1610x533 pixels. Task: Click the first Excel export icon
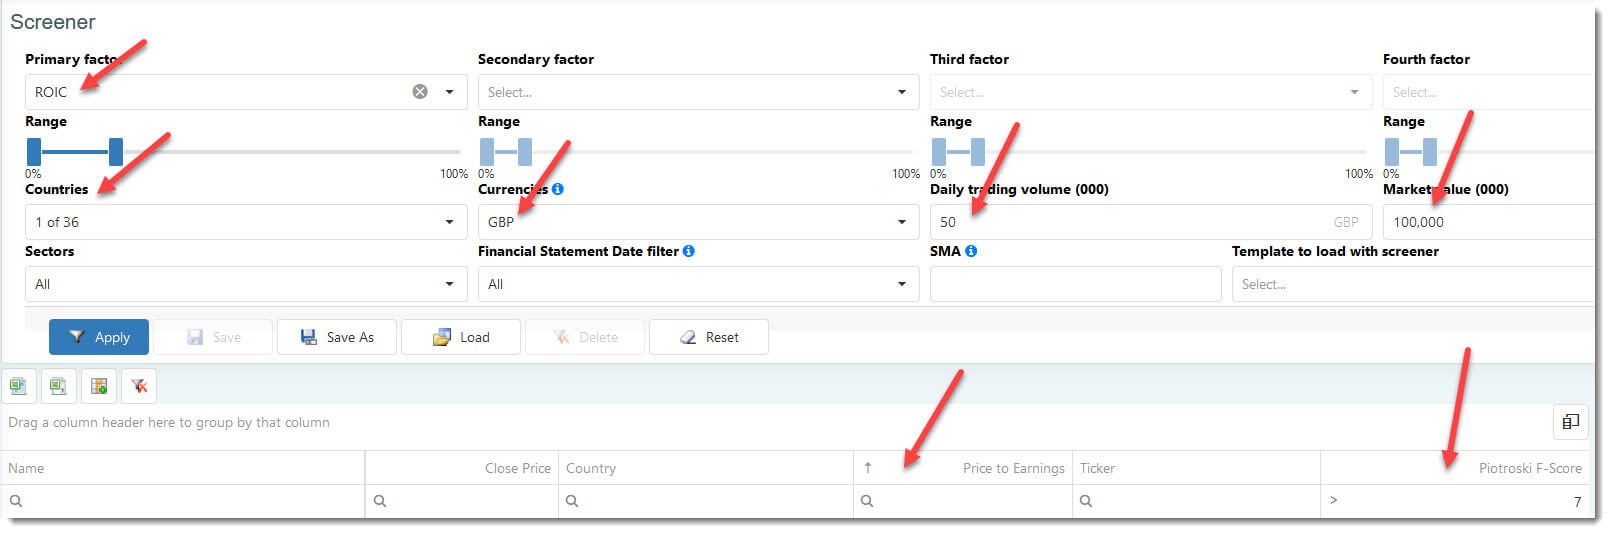click(x=18, y=386)
